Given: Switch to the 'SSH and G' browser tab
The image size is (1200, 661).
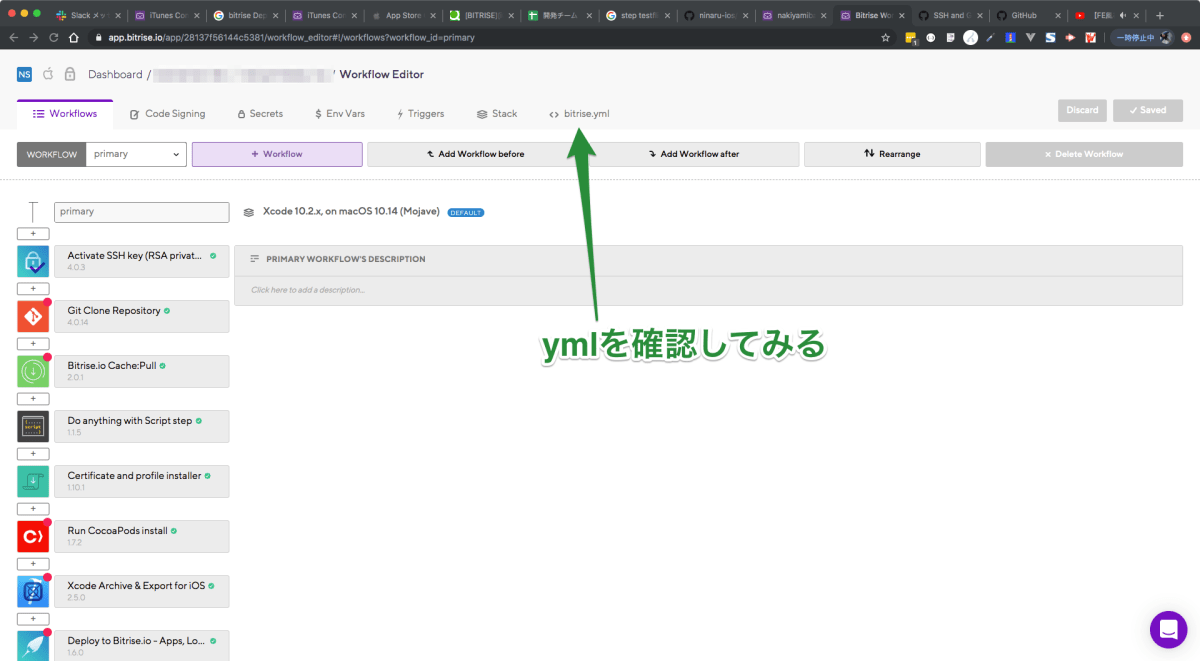Looking at the screenshot, I should coord(949,15).
